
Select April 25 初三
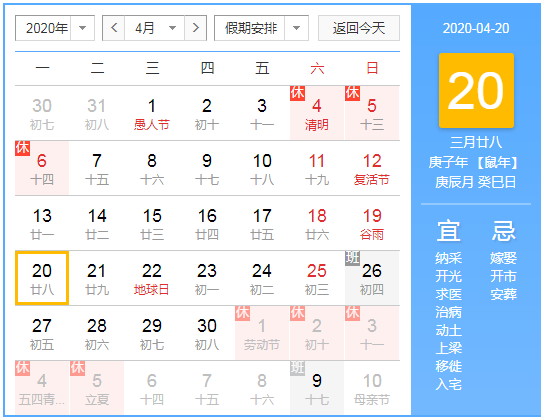[x=317, y=278]
